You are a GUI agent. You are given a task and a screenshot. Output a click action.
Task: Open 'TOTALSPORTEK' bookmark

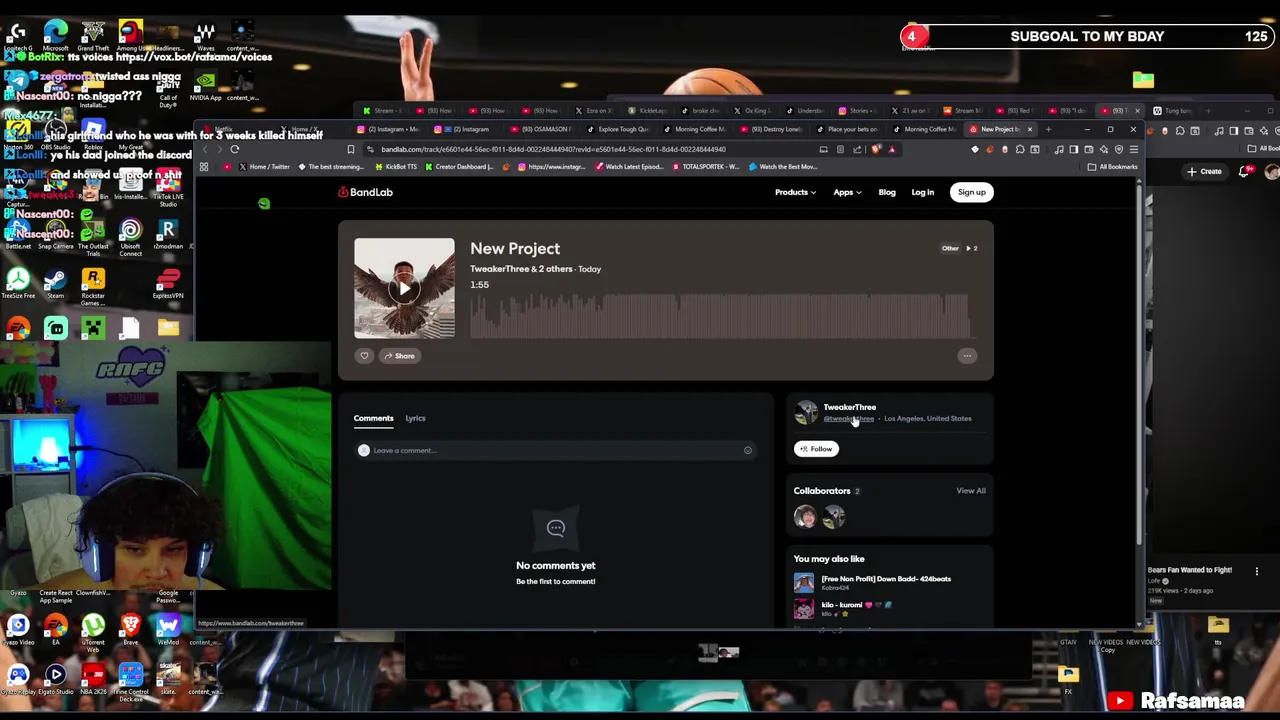click(705, 167)
